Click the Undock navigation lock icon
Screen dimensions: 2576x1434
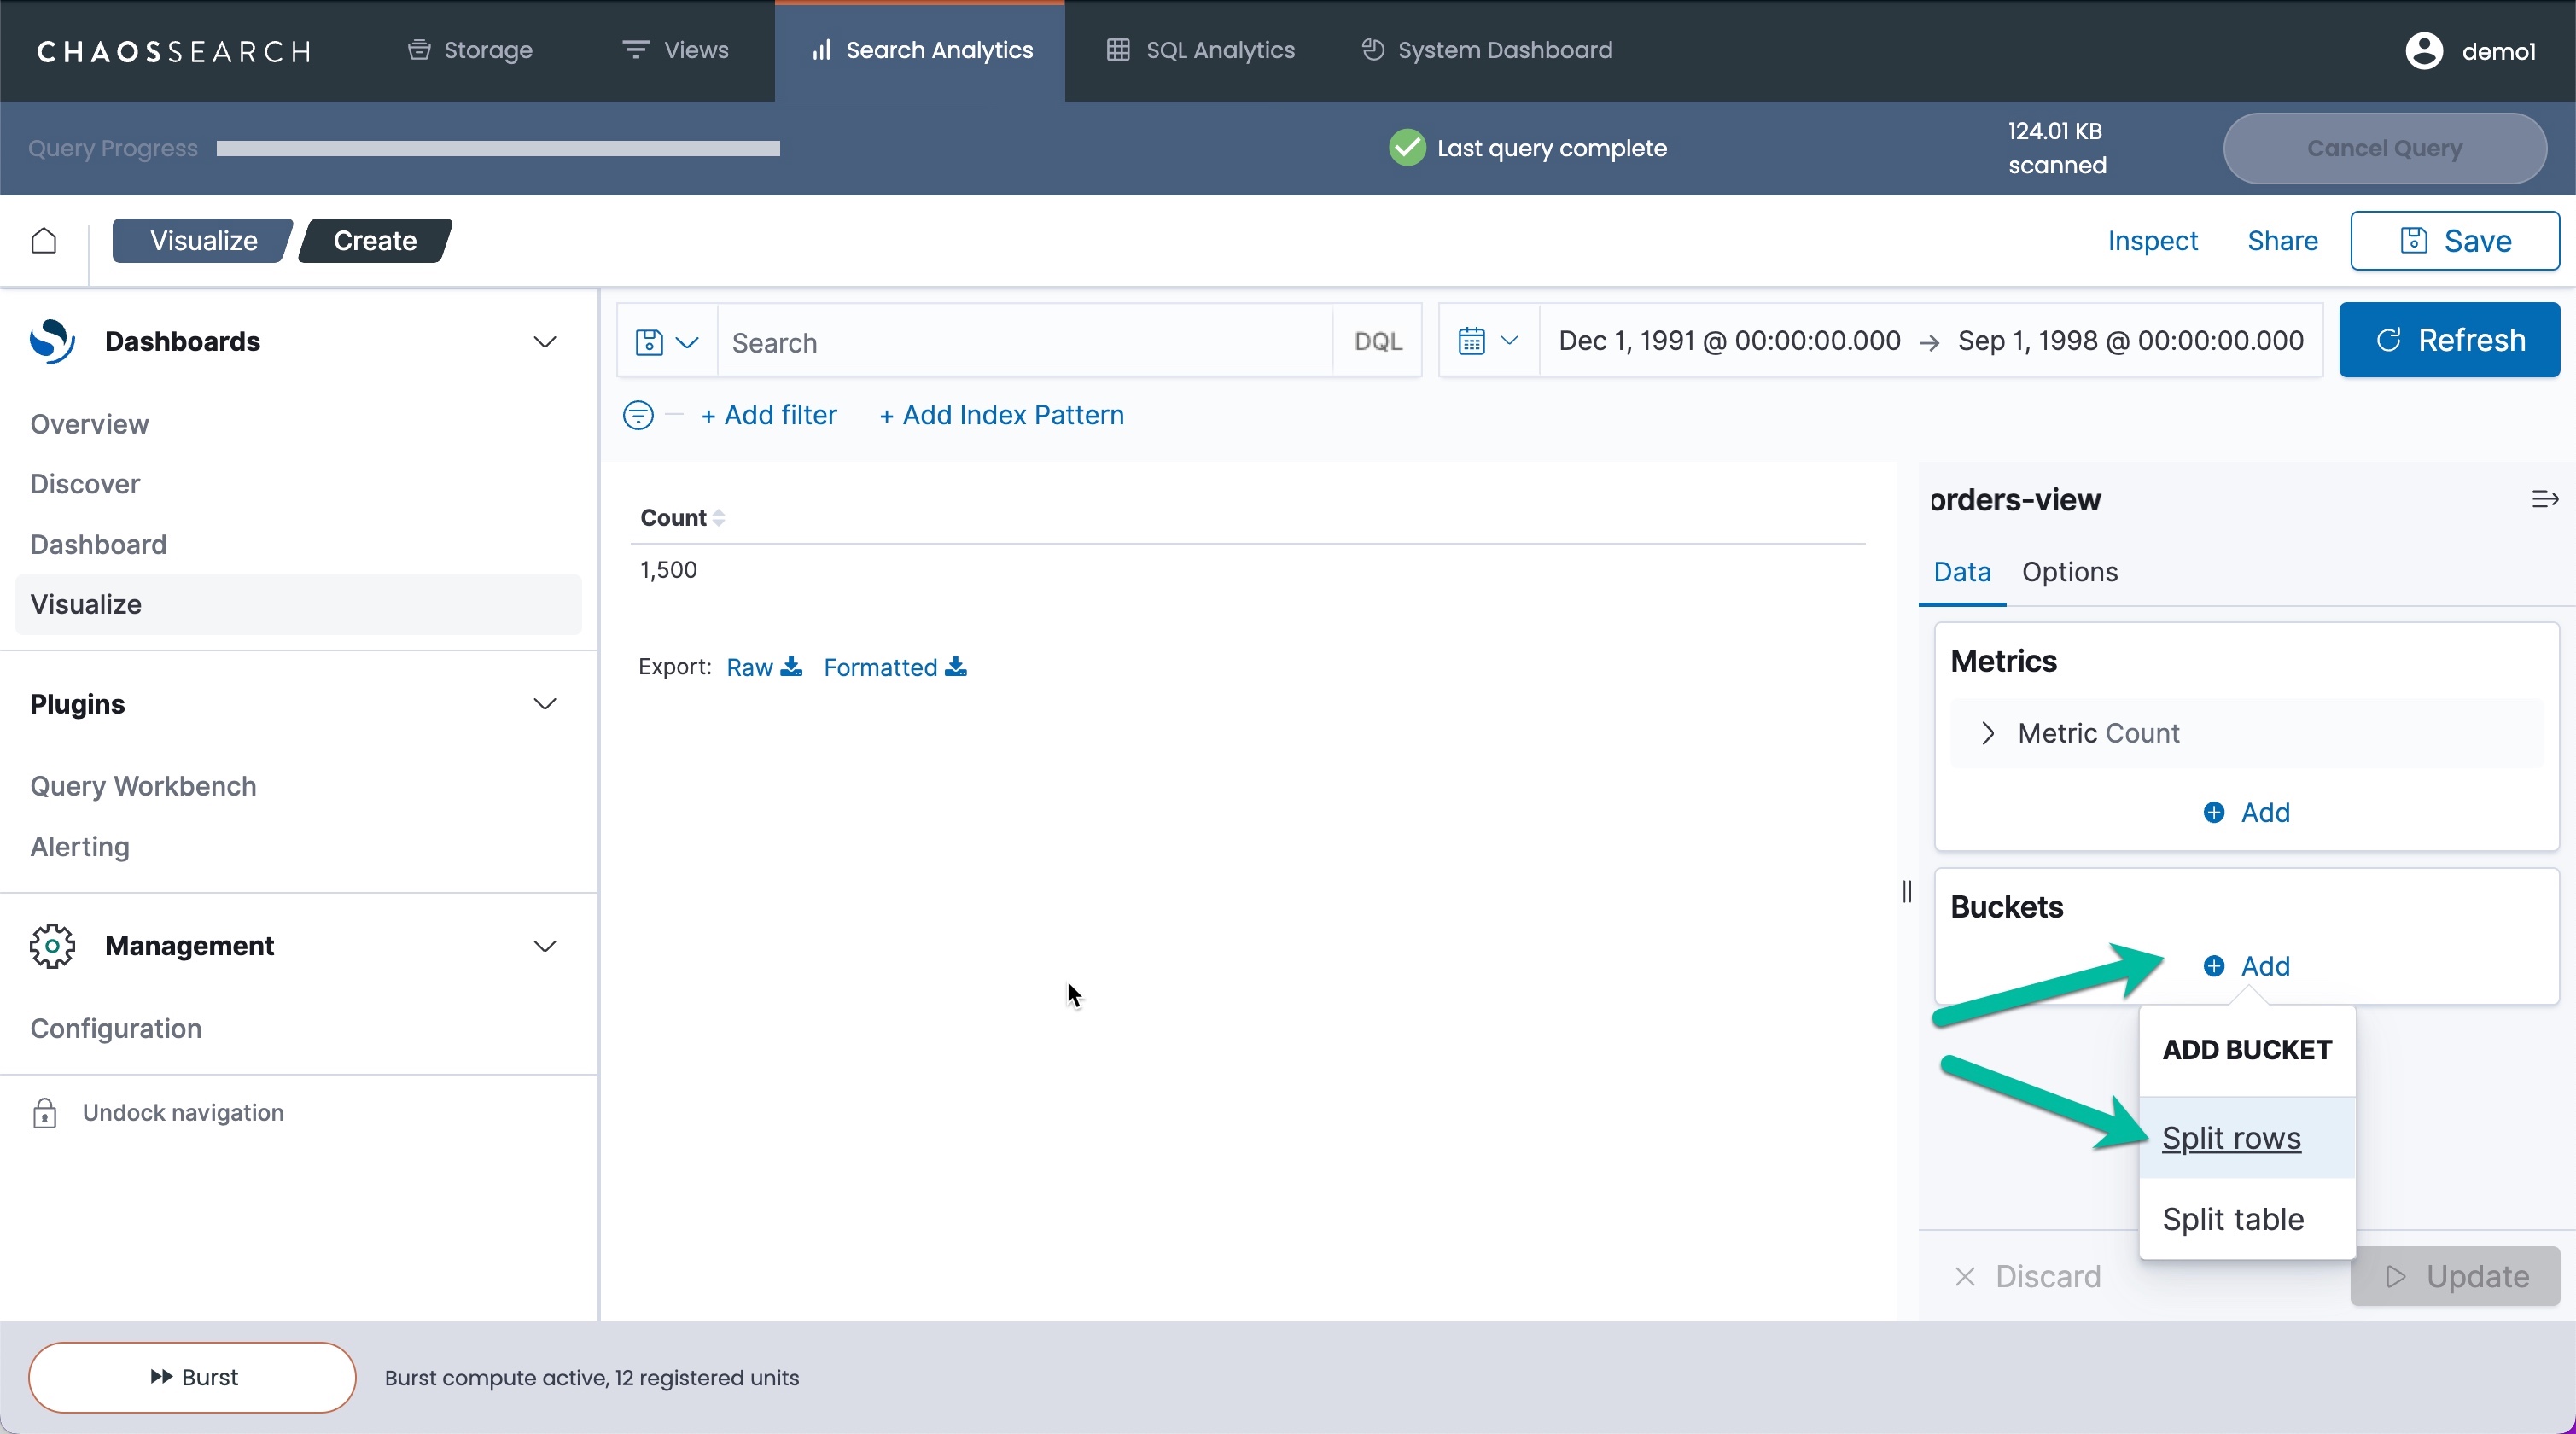(45, 1113)
